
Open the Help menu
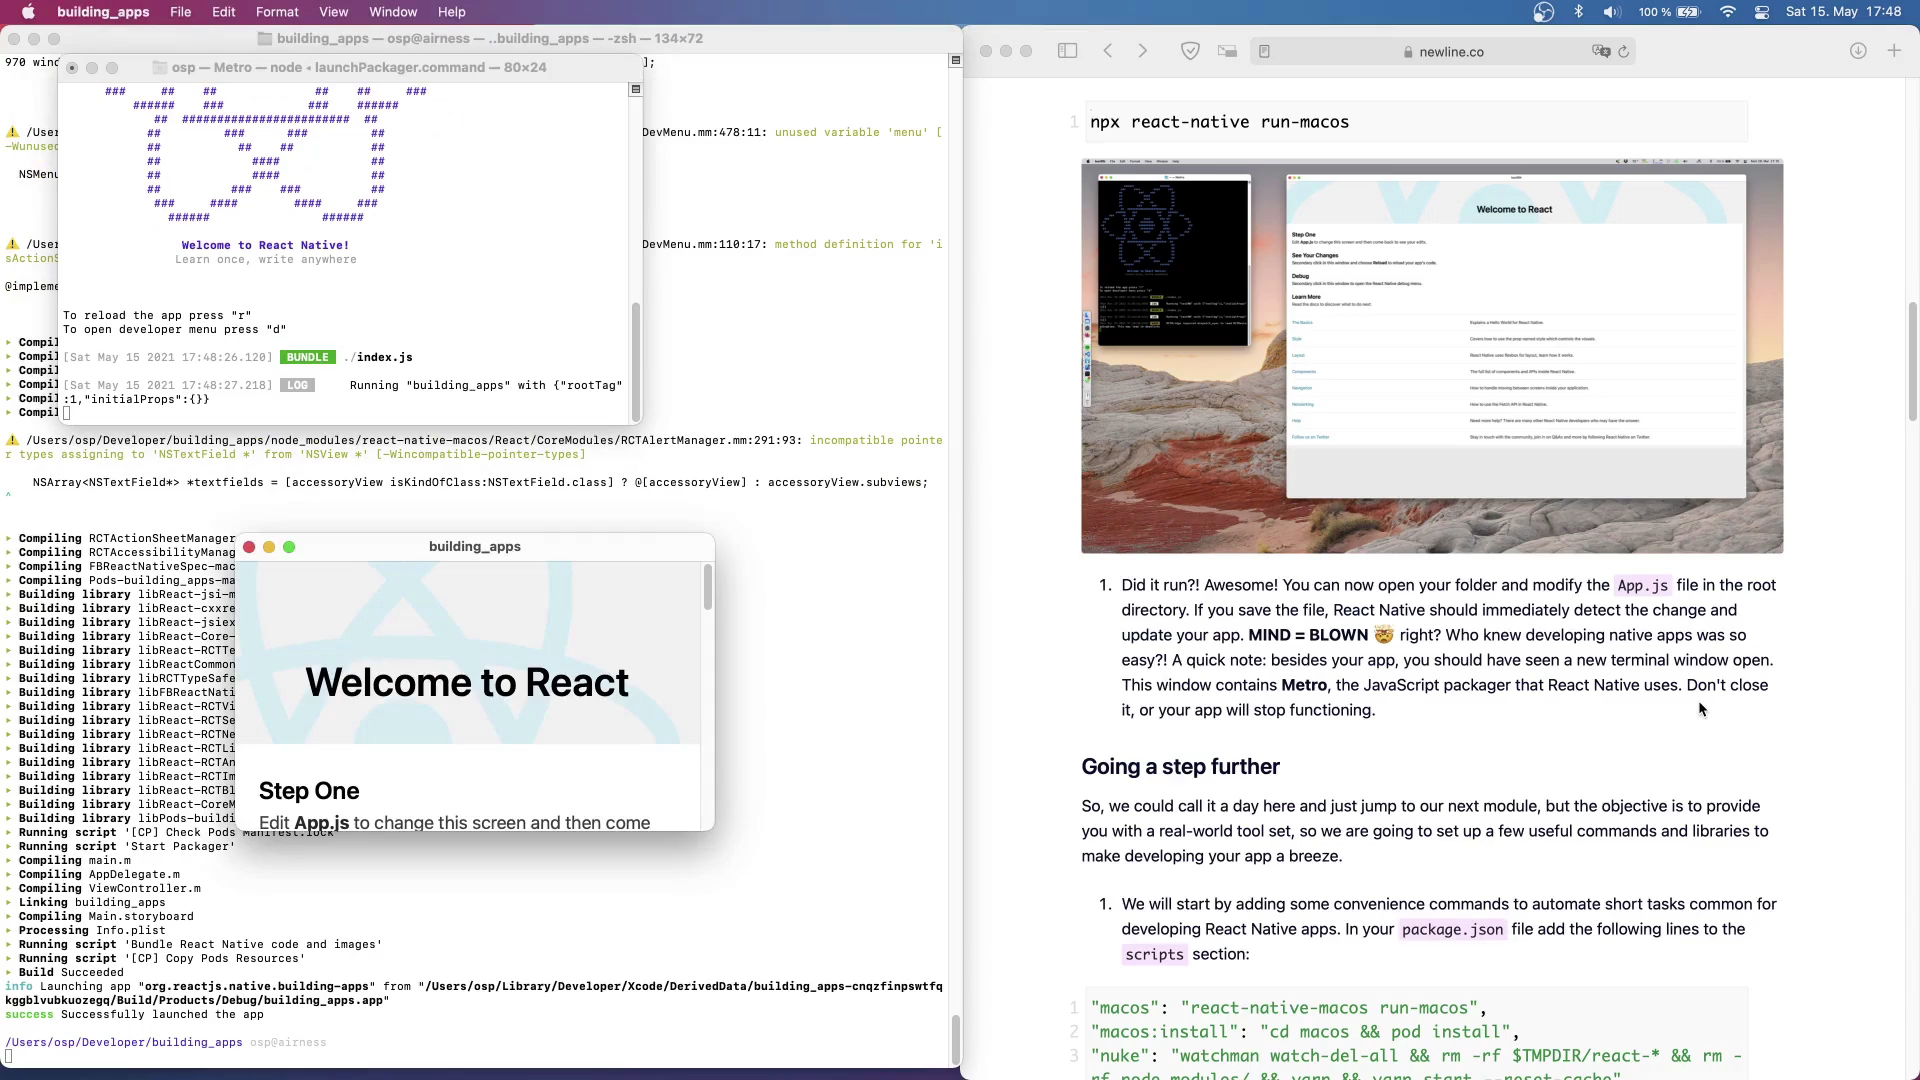click(x=452, y=12)
